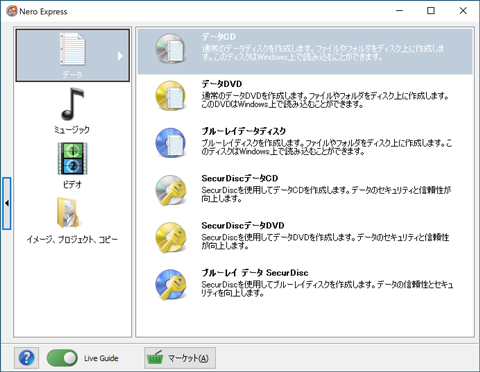Choose the データDVD title text
Image resolution: width=480 pixels, height=372 pixels.
(222, 84)
